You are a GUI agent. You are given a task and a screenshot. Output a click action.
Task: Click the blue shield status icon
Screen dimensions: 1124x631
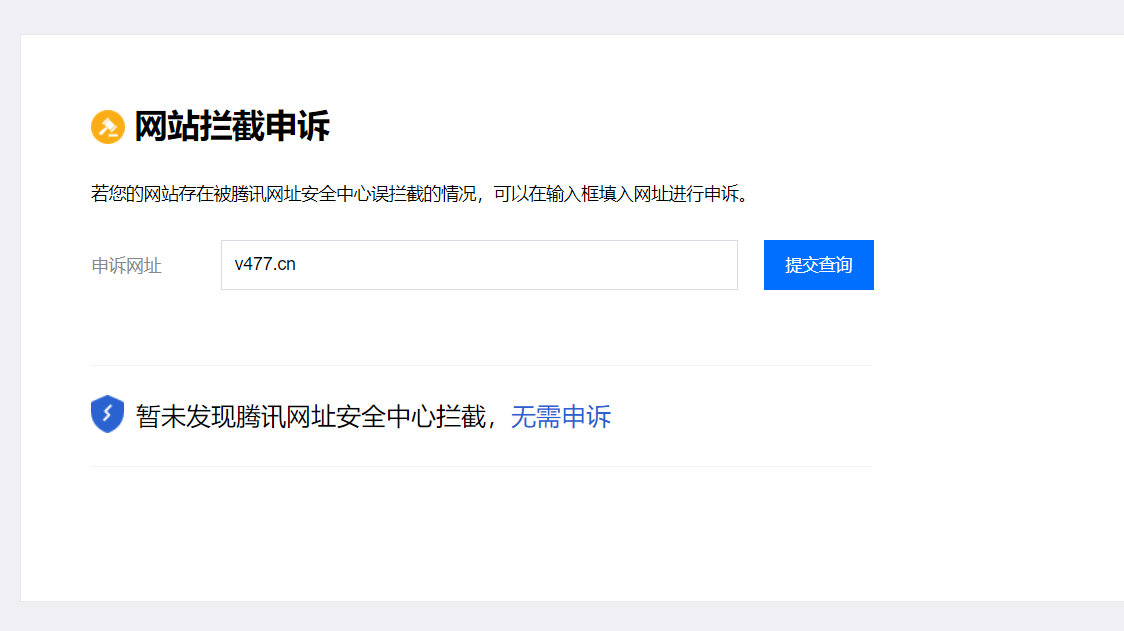108,414
